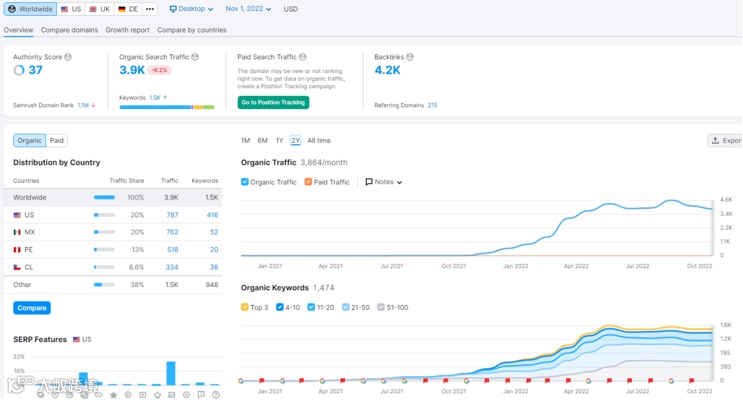Toggle the 11-20 keywords checkbox
Screen dimensions: 743x400
point(311,307)
